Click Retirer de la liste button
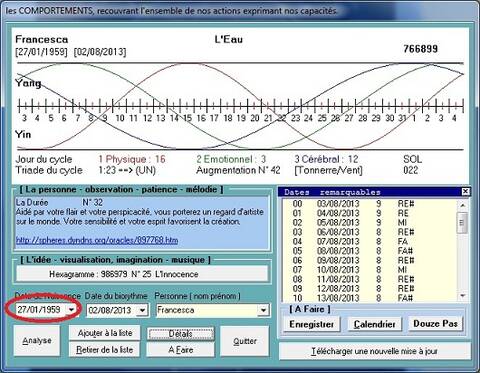 coord(104,349)
